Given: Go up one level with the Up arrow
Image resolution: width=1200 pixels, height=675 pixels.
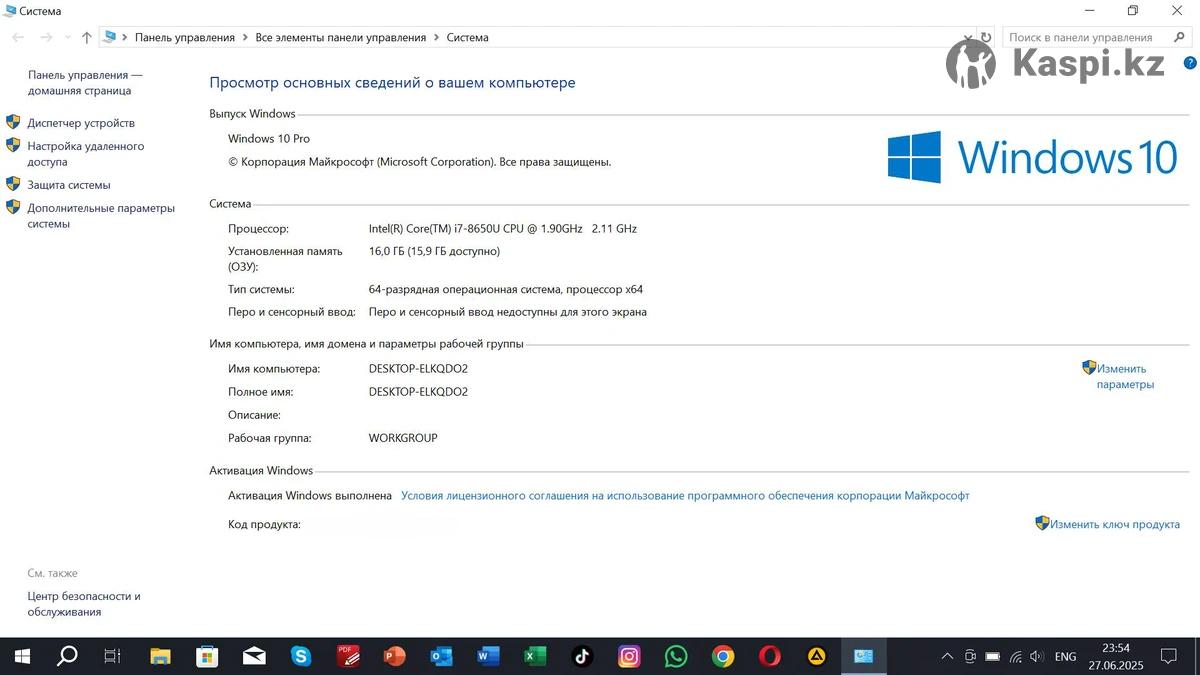Looking at the screenshot, I should pyautogui.click(x=87, y=37).
